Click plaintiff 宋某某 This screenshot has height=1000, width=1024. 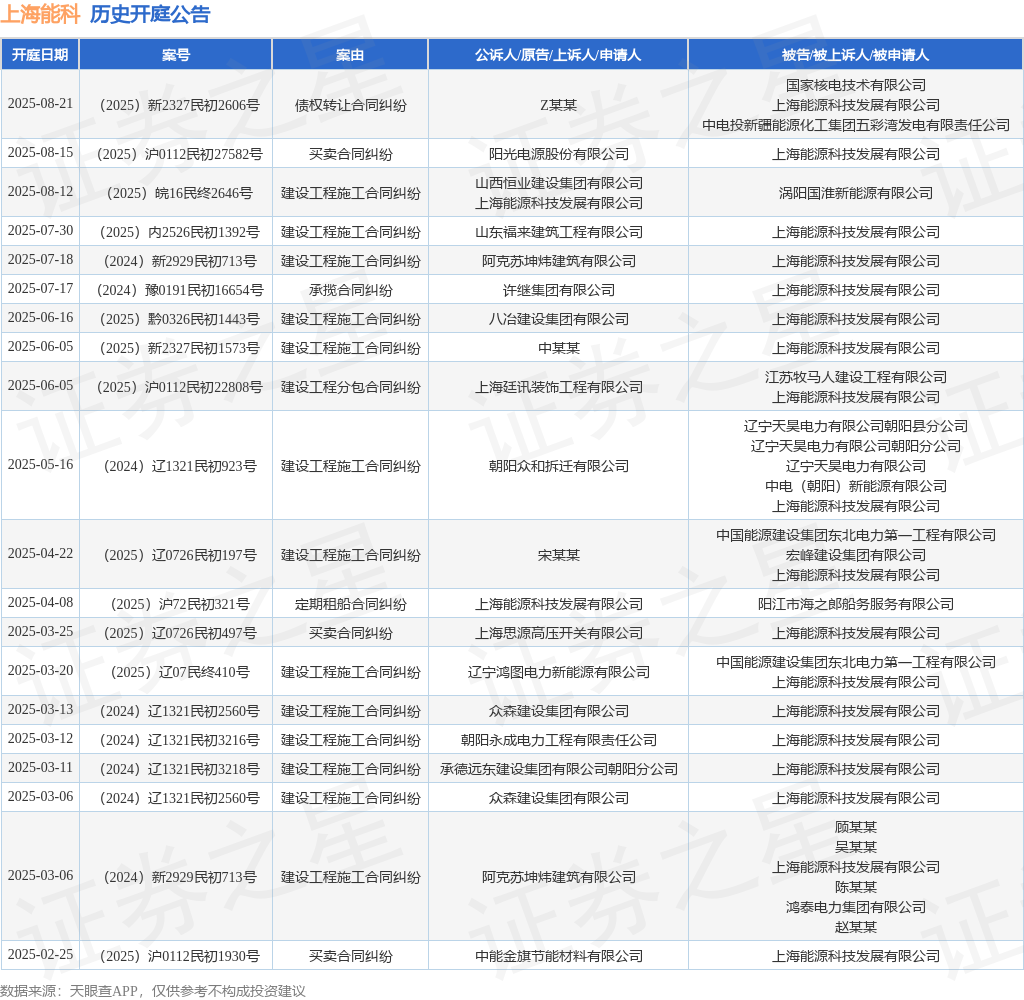[558, 555]
